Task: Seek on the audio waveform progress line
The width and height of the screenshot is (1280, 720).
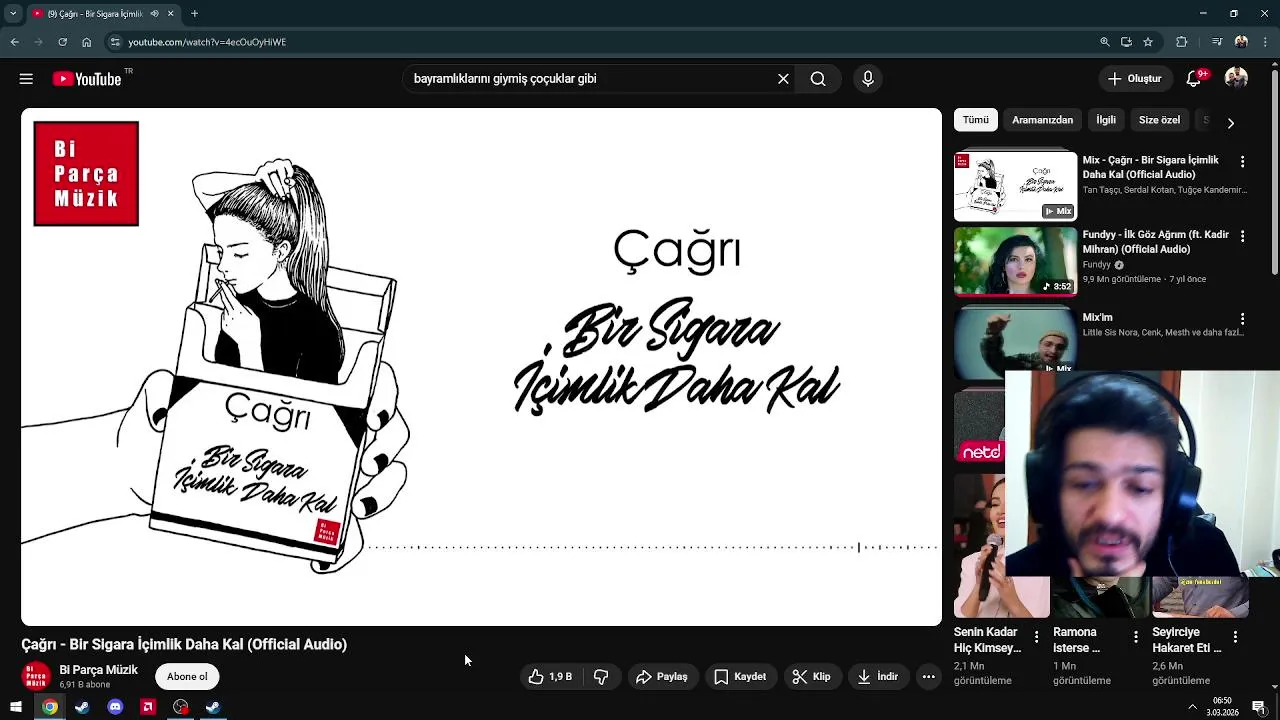Action: (654, 547)
